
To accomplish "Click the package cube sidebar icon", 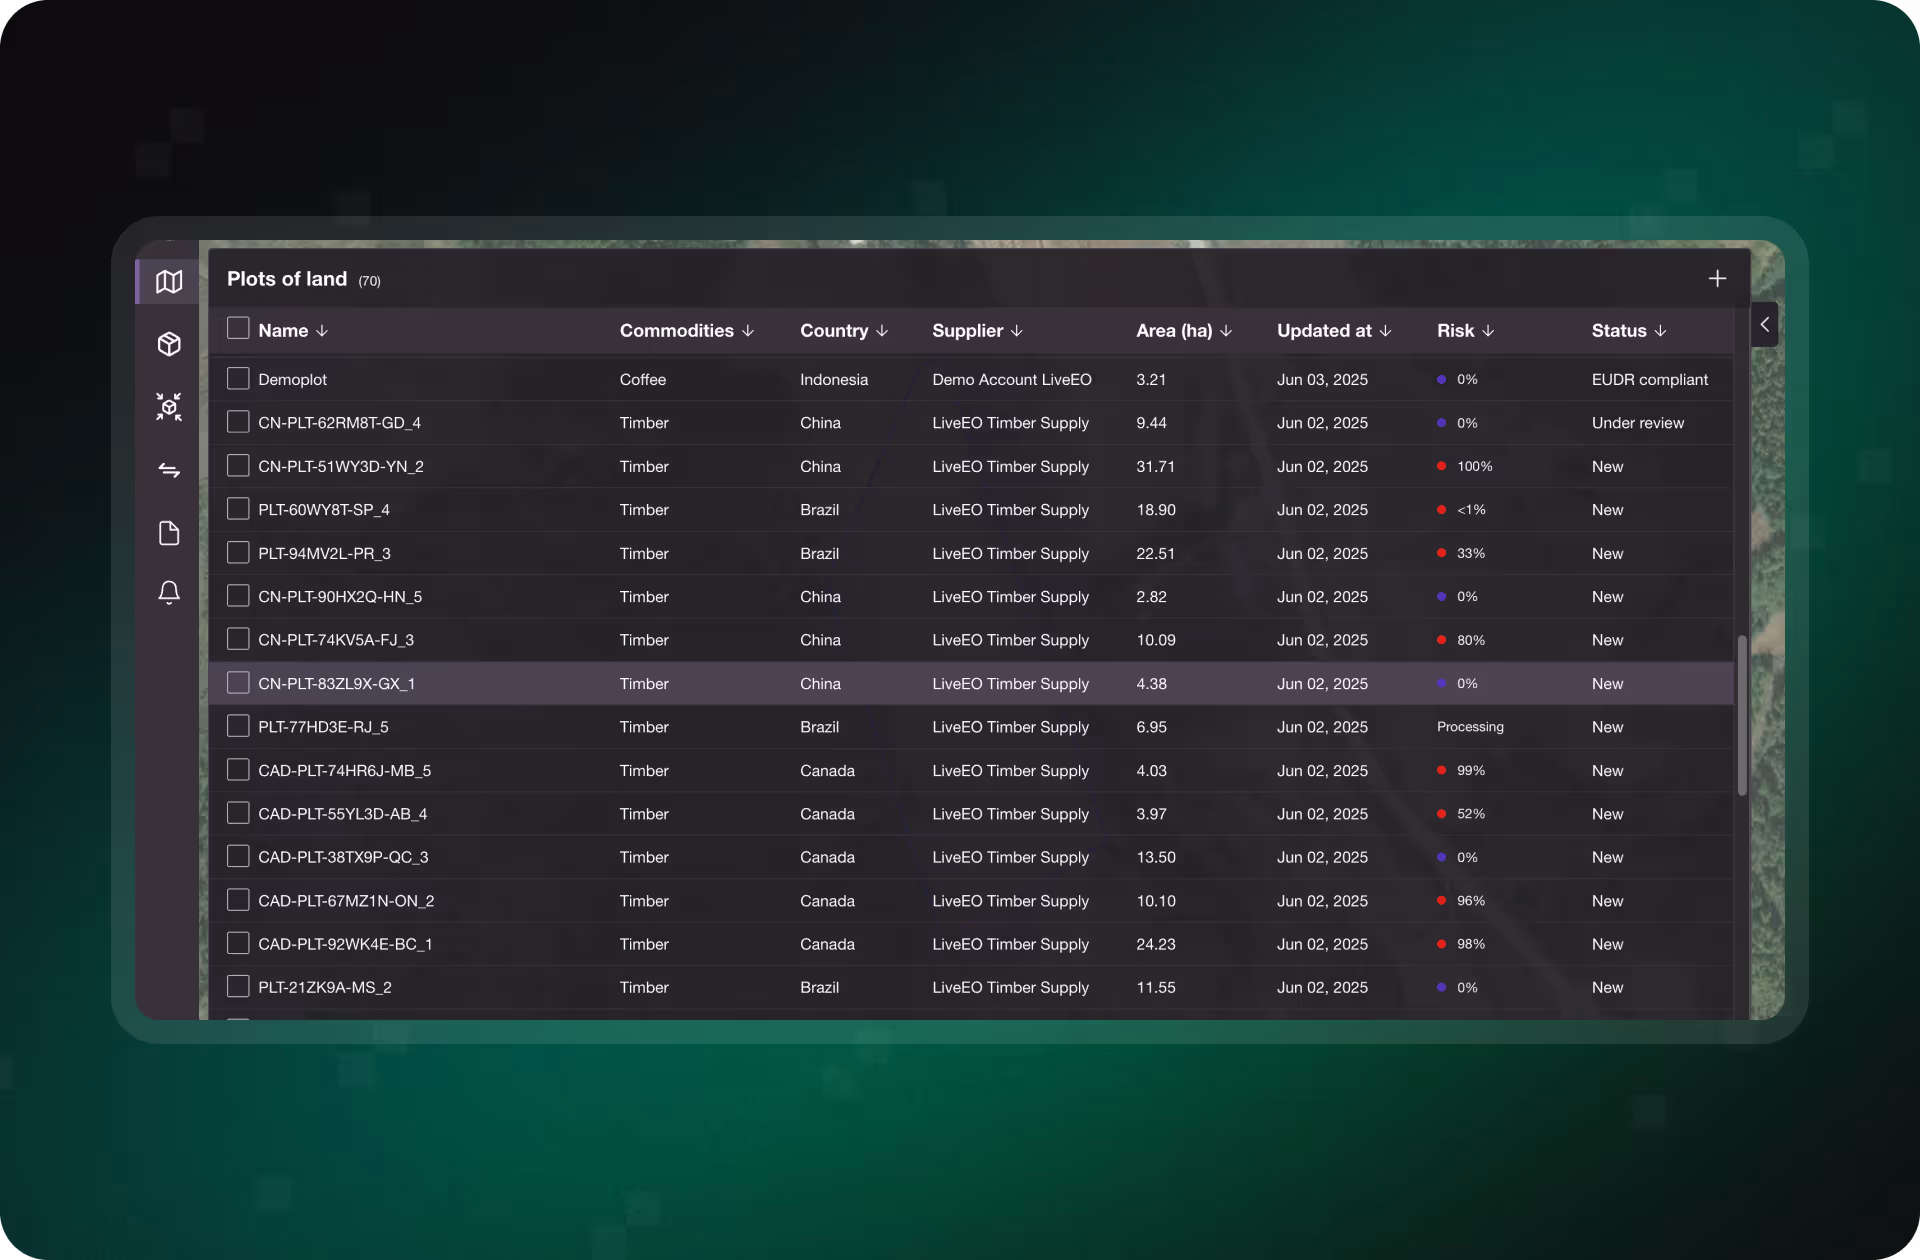I will click(x=169, y=344).
